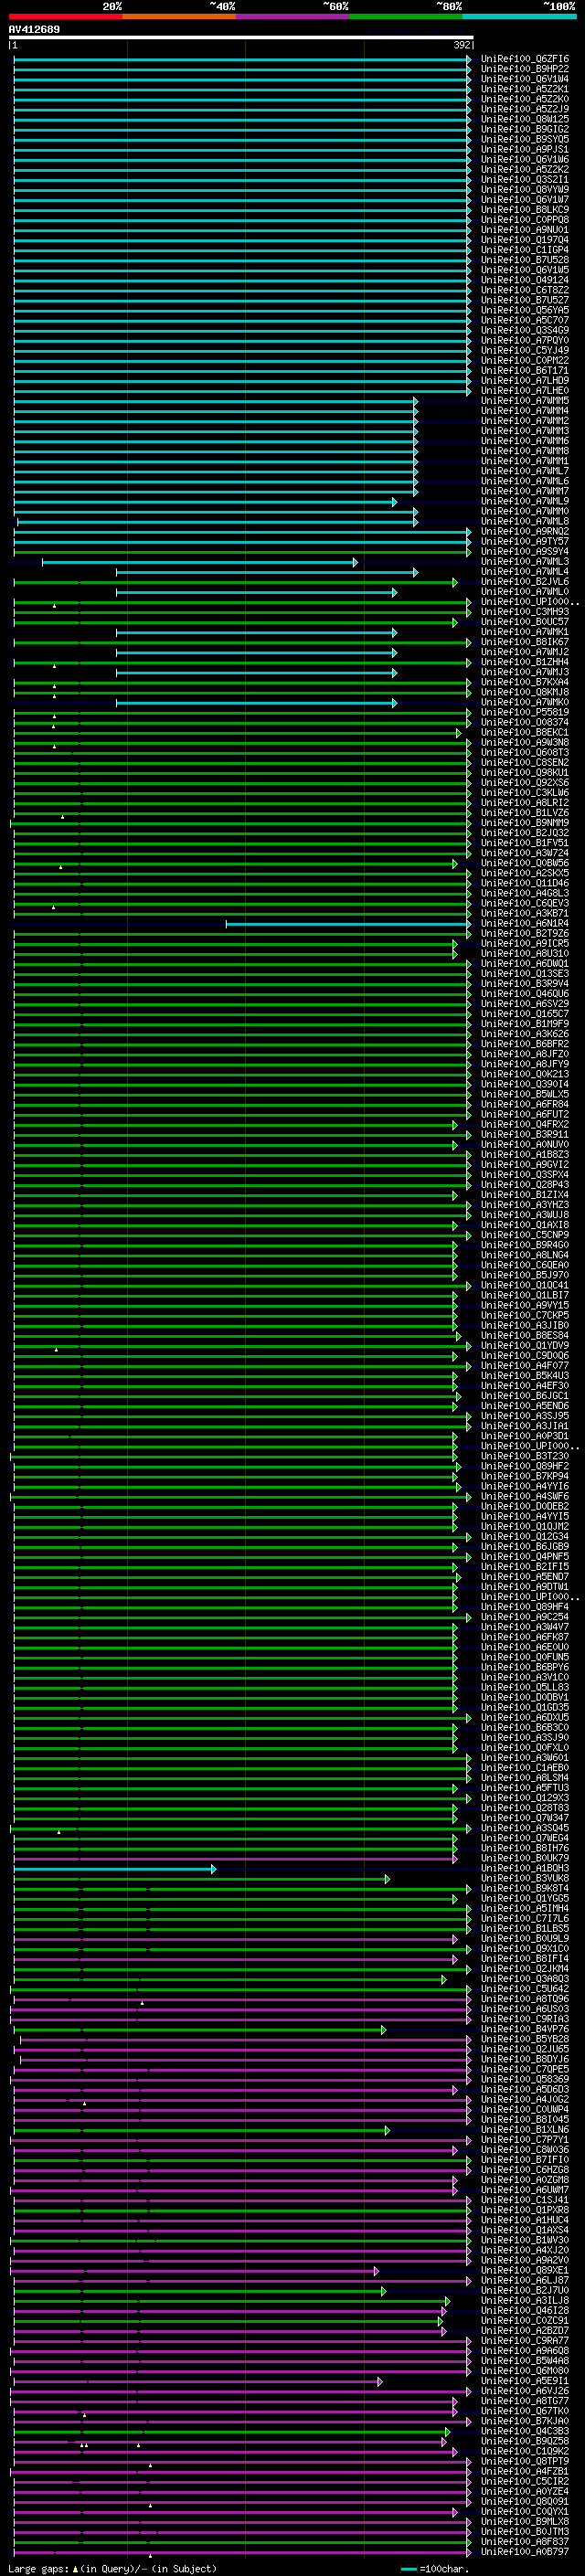Select the UniRef100_A6N1R4 label
The width and height of the screenshot is (585, 2576).
point(525,923)
